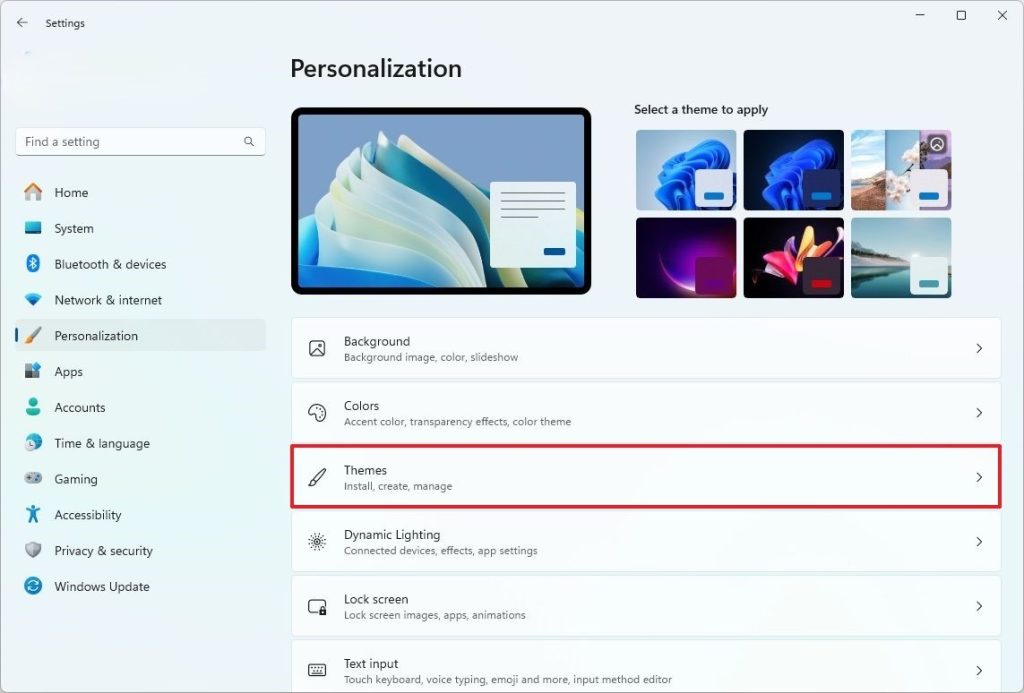Image resolution: width=1024 pixels, height=693 pixels.
Task: Click the Dynamic Lighting sun icon
Action: point(317,541)
